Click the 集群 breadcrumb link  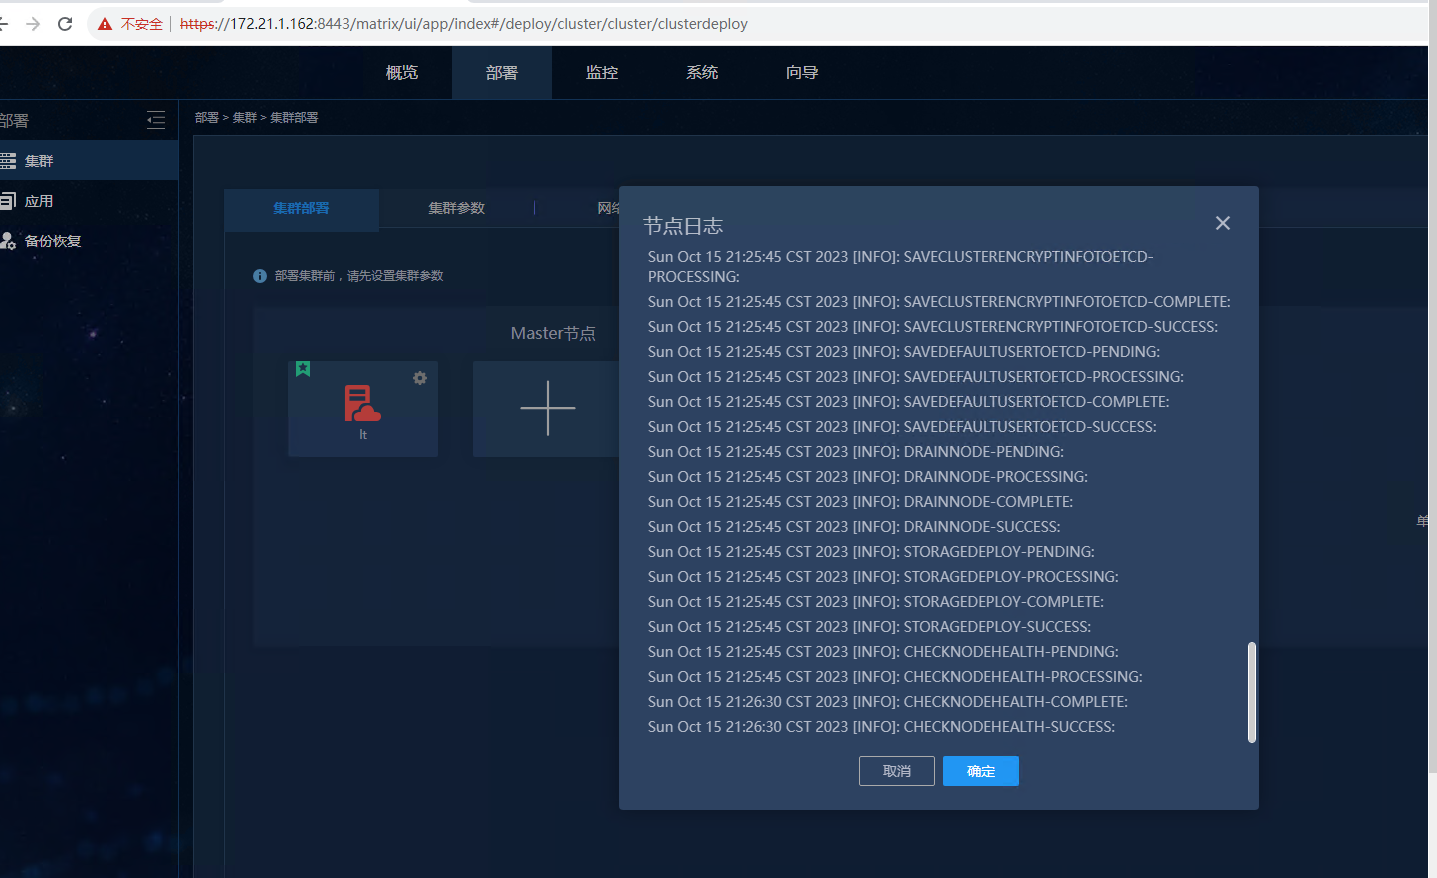click(245, 118)
